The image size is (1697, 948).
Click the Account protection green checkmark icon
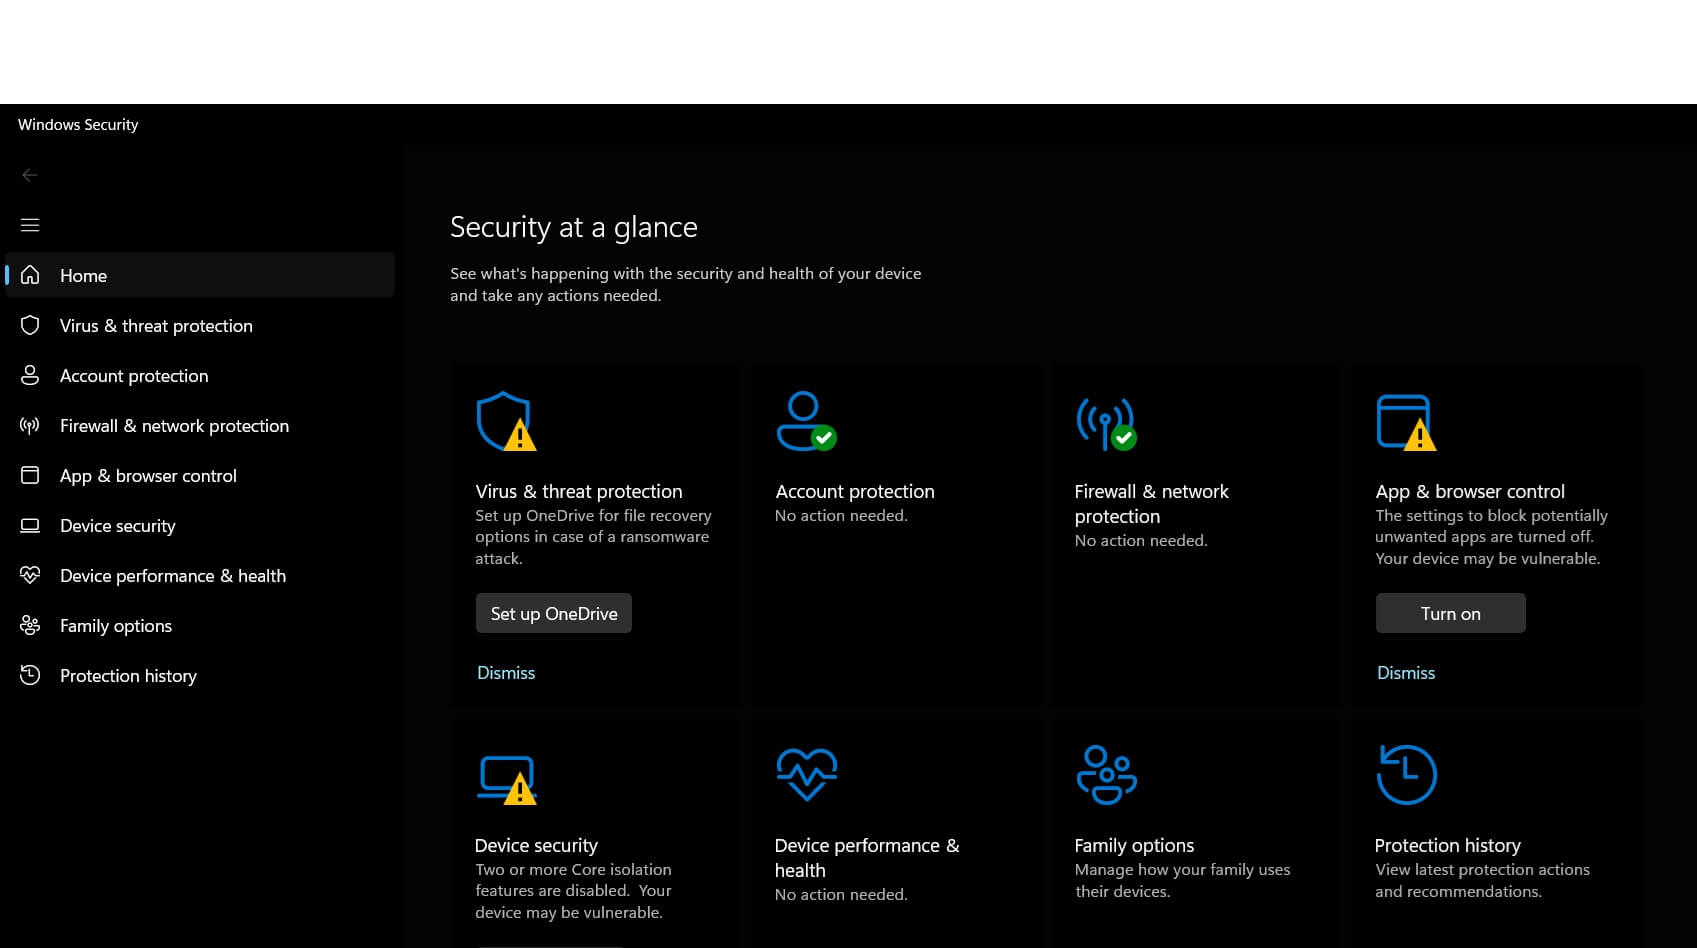click(x=806, y=421)
